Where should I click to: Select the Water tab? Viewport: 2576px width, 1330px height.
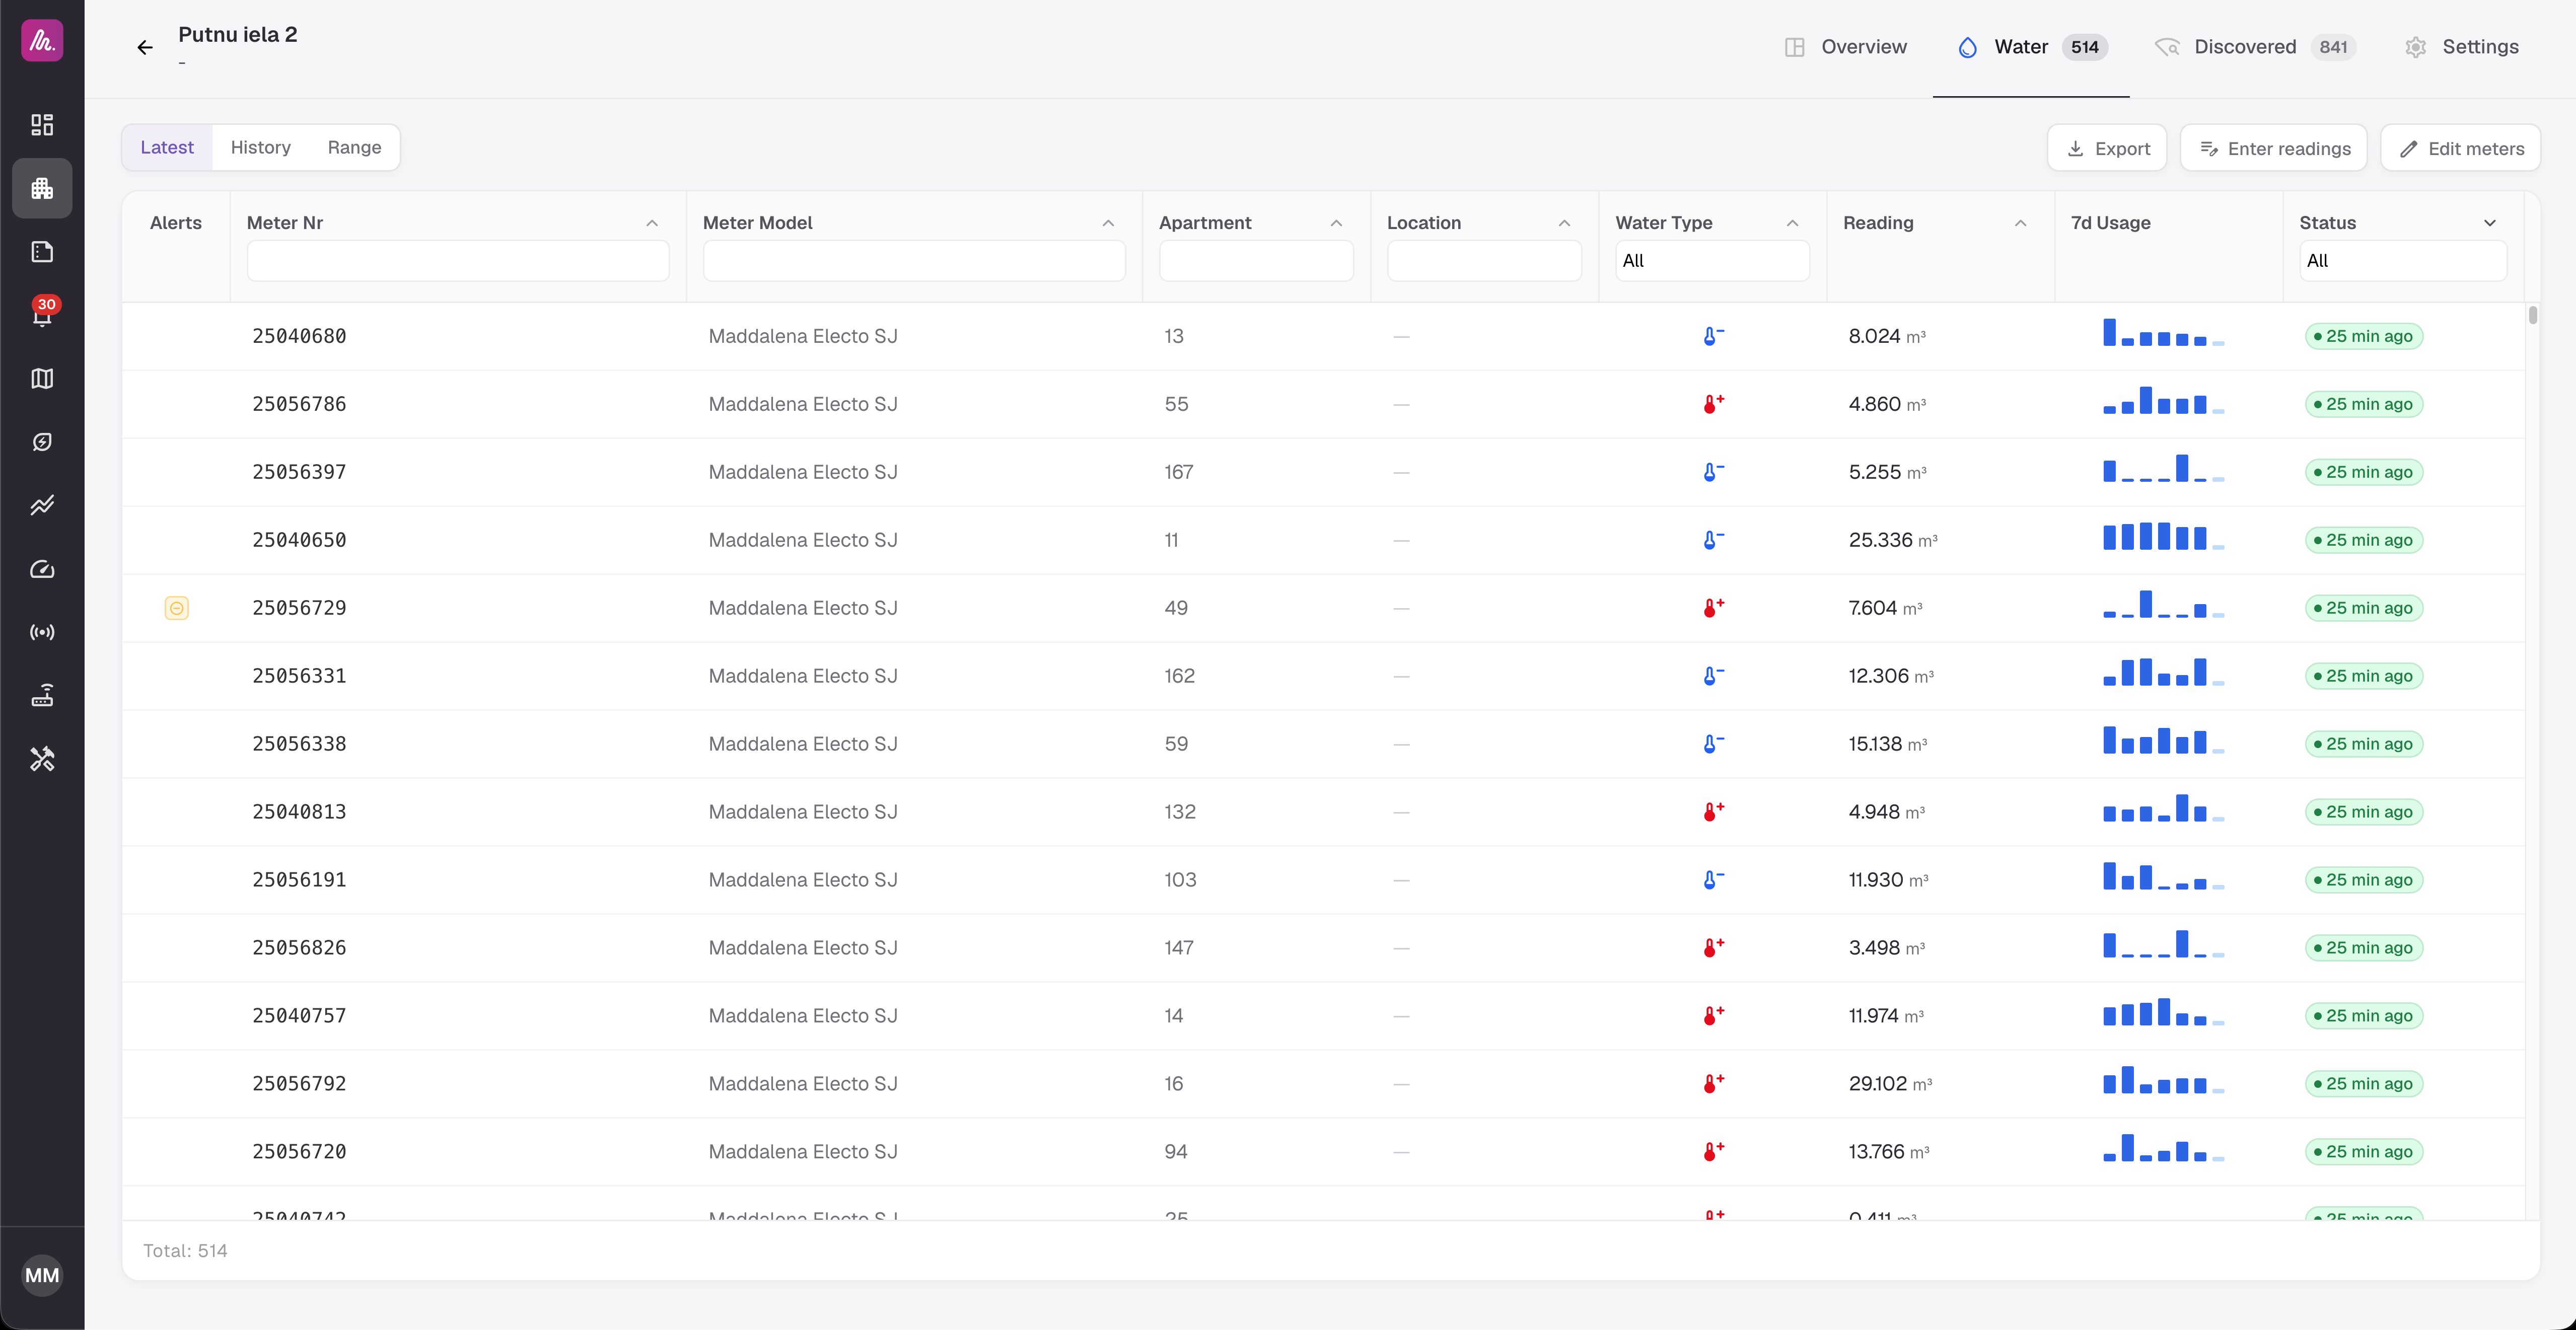point(2031,47)
